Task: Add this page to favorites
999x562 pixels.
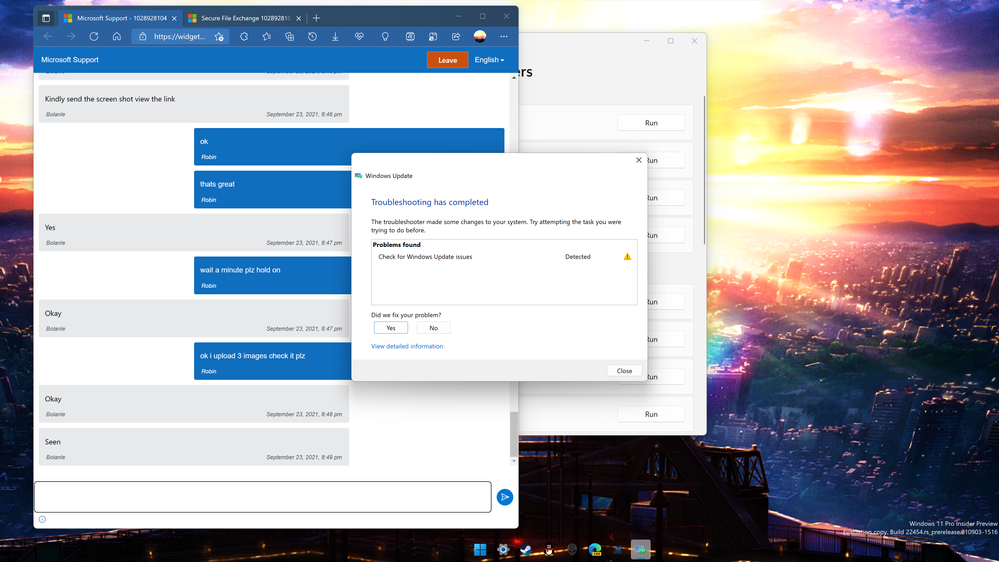Action: (219, 37)
